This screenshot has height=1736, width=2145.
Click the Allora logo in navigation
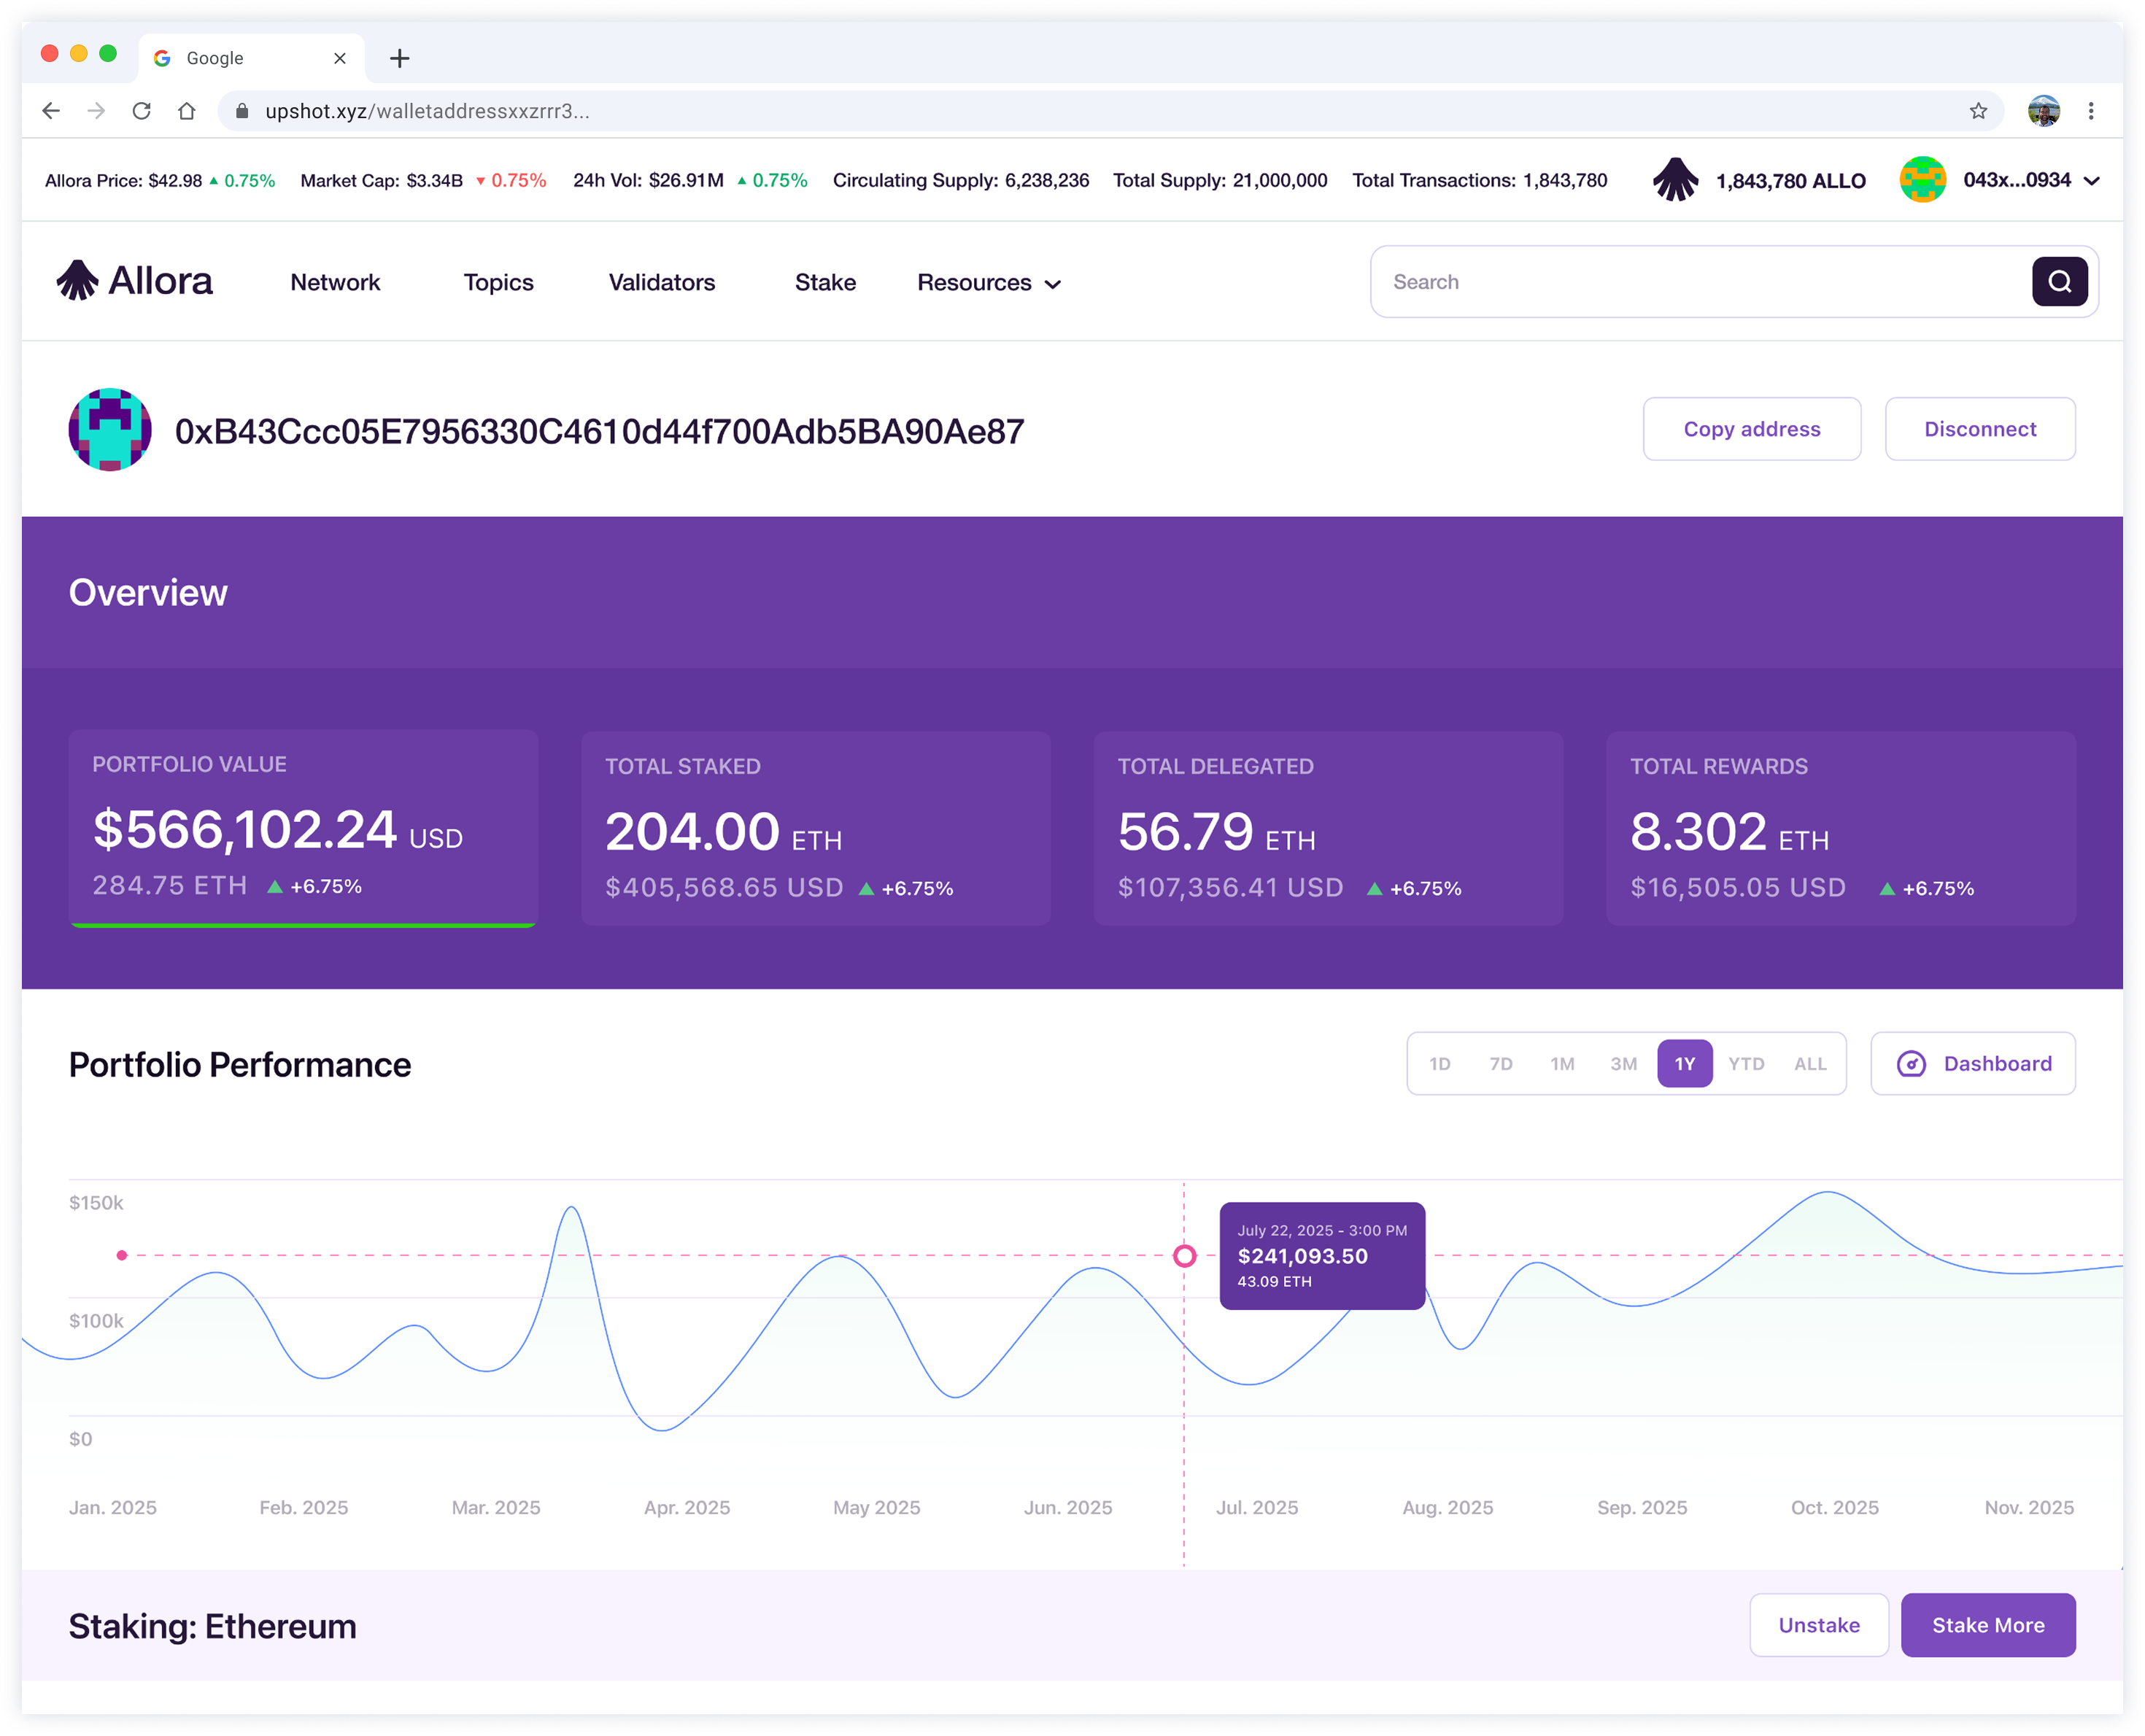(x=134, y=281)
